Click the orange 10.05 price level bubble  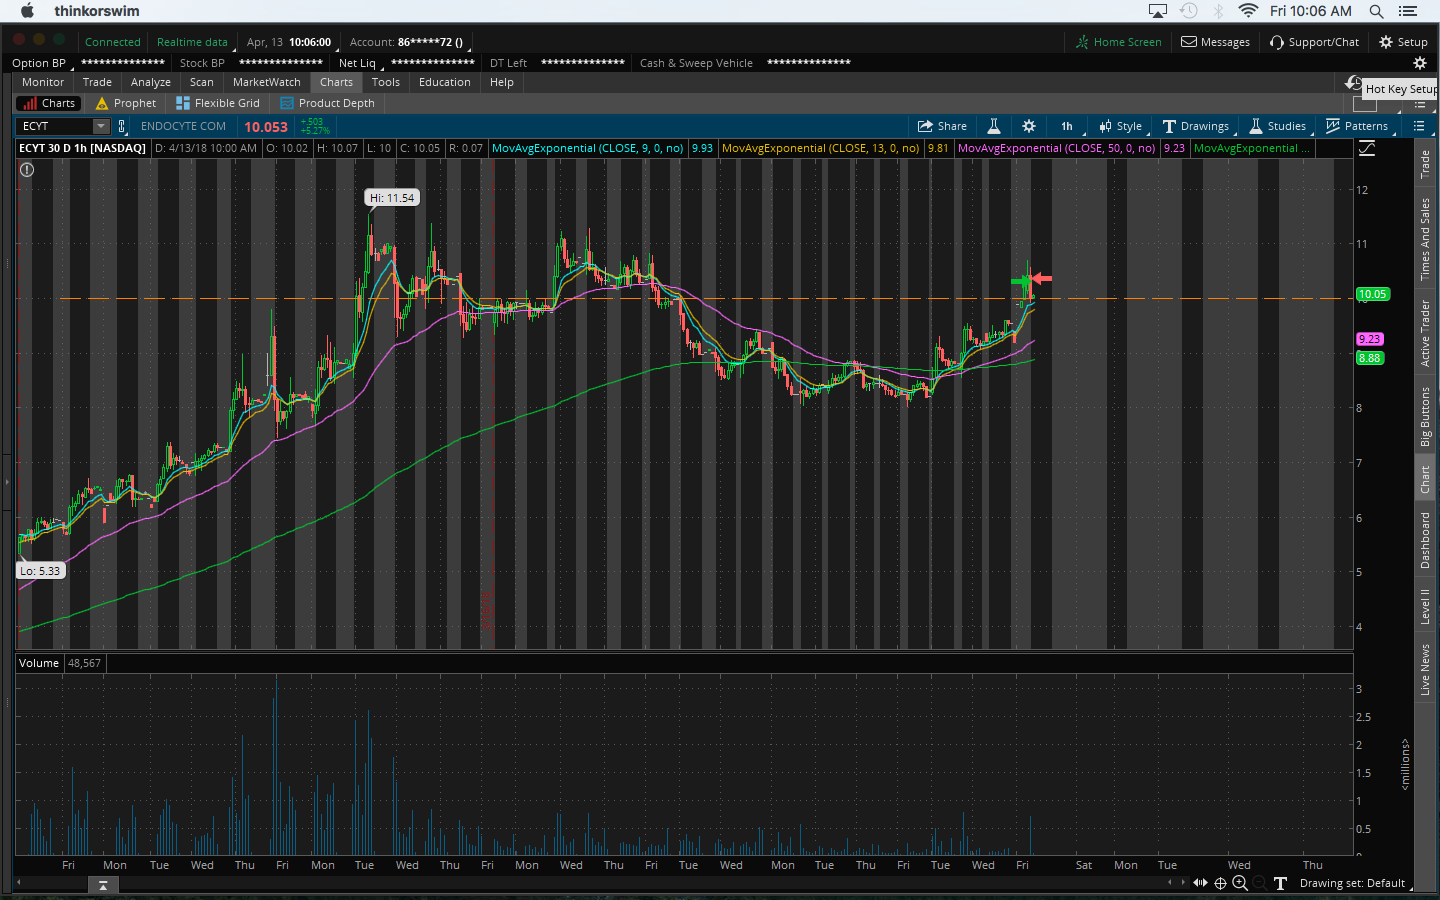click(x=1372, y=294)
